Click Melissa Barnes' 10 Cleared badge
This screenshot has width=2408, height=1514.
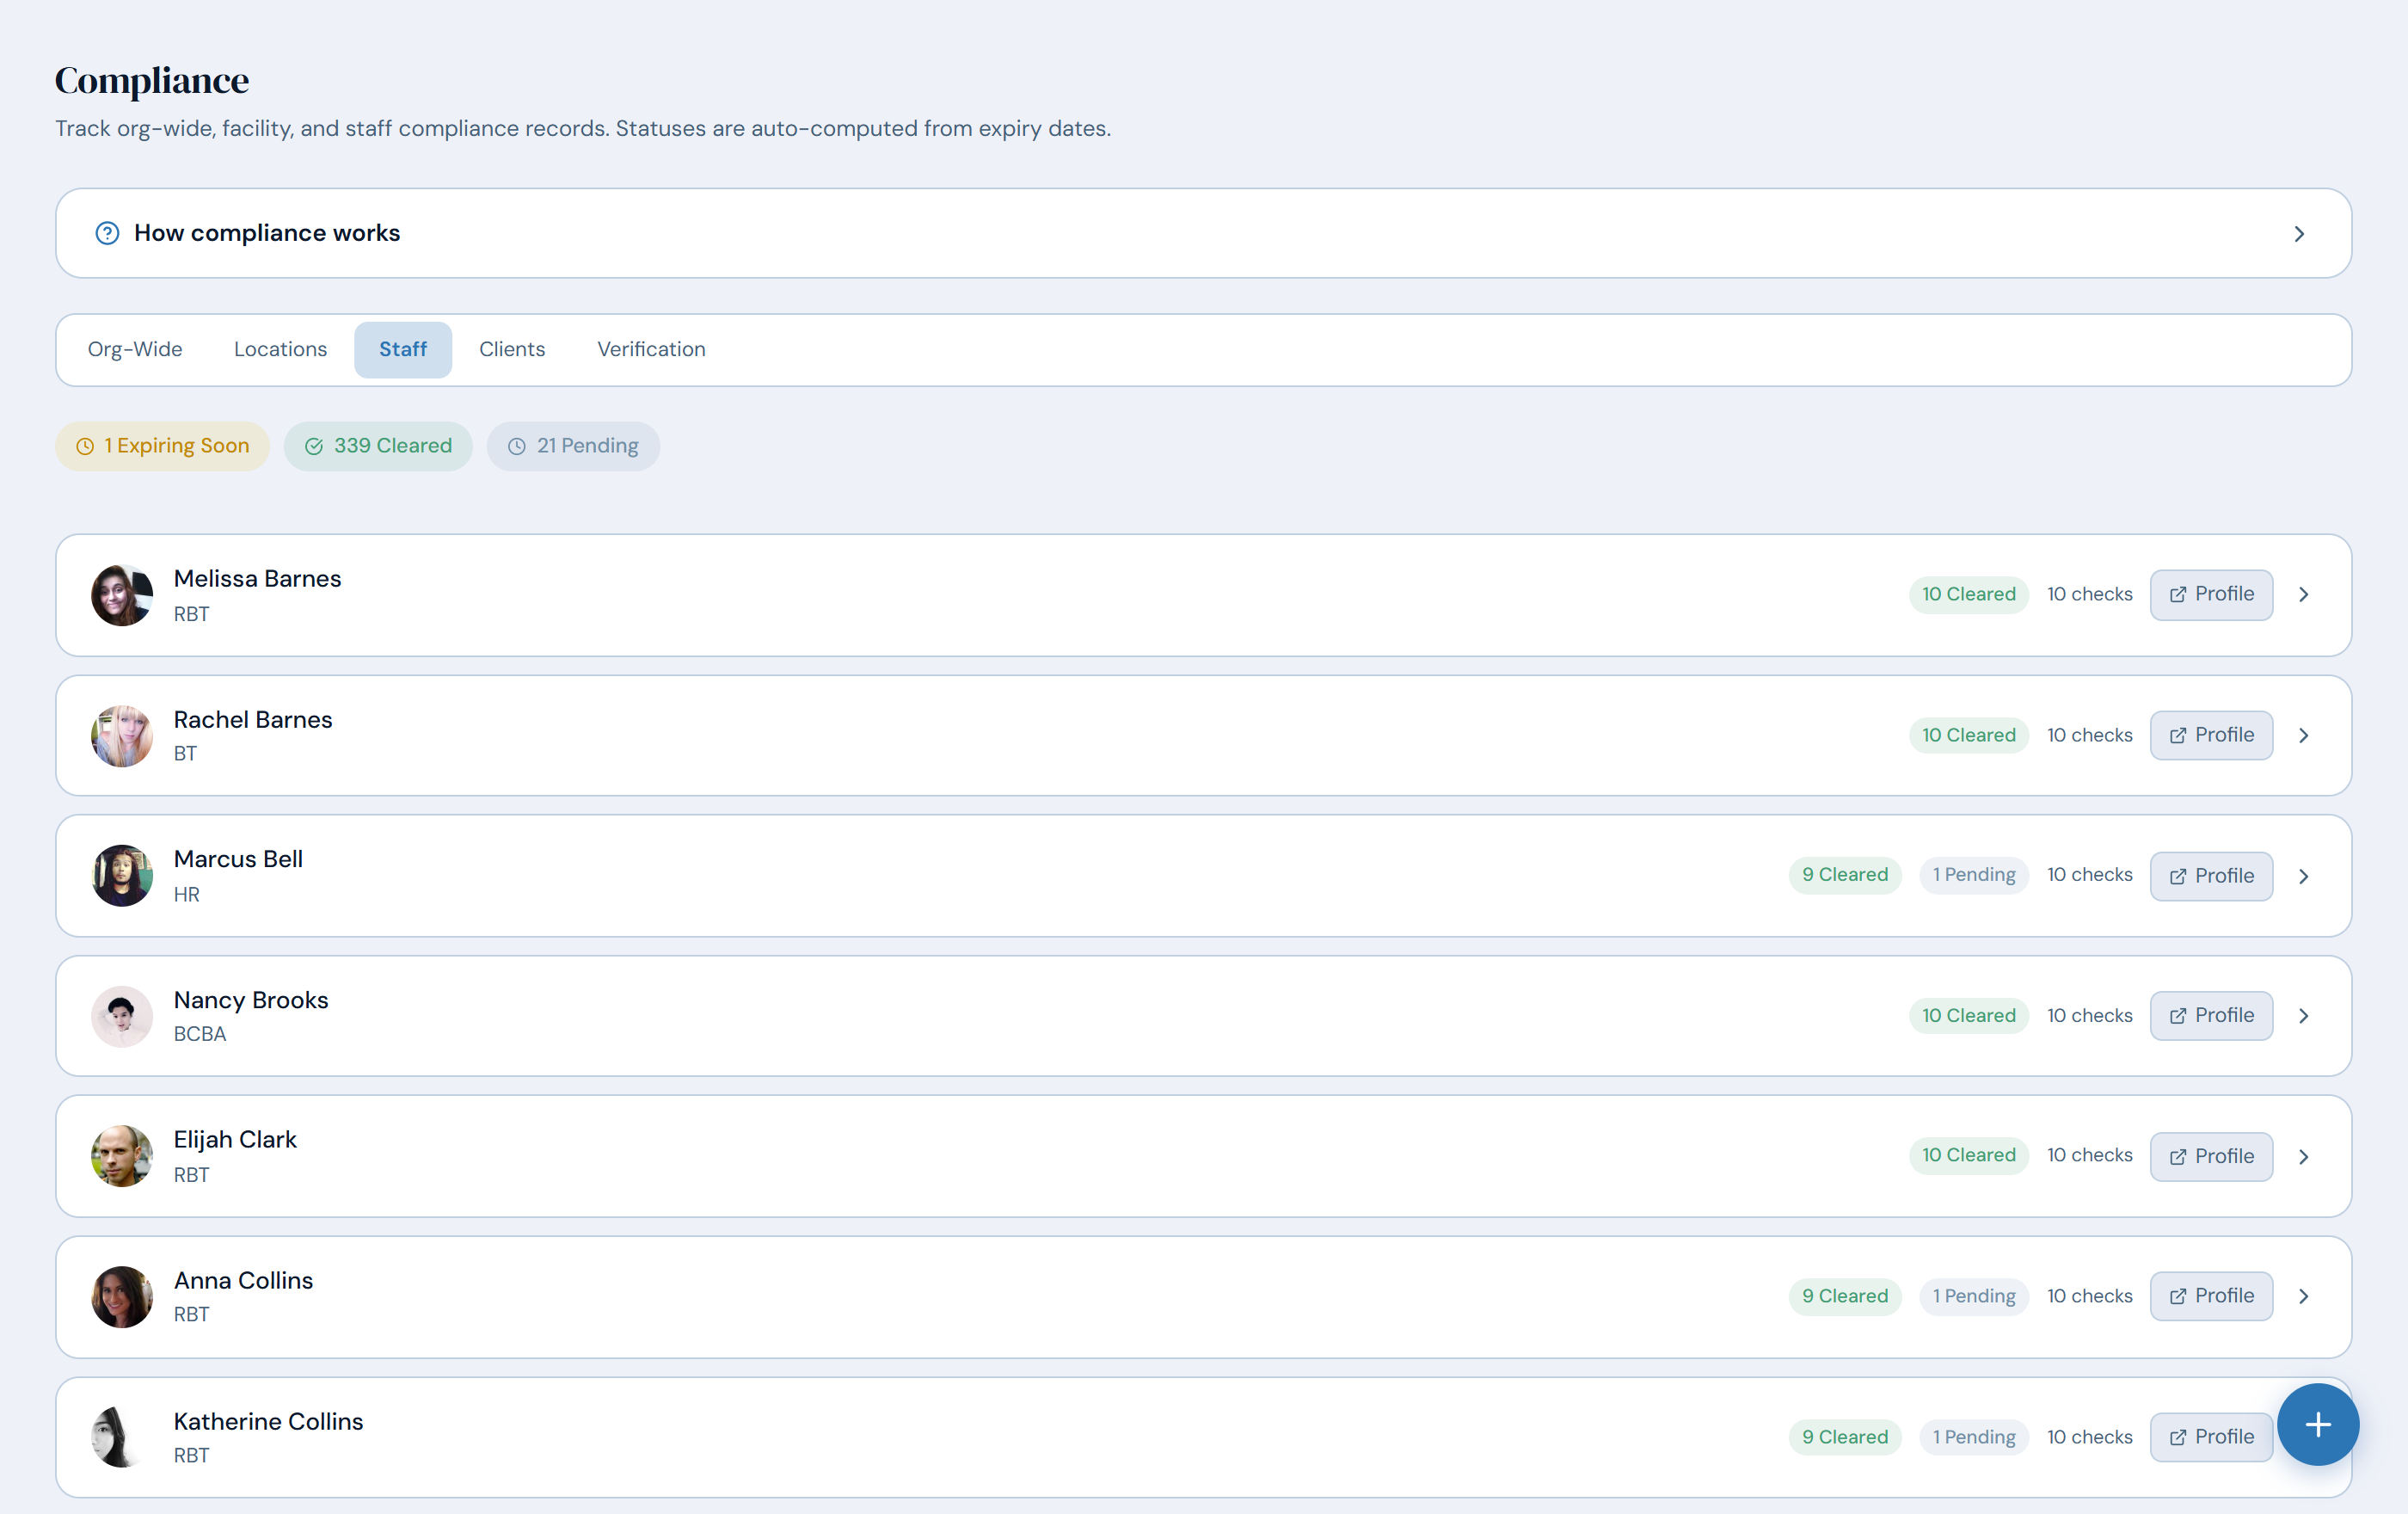pos(1969,594)
